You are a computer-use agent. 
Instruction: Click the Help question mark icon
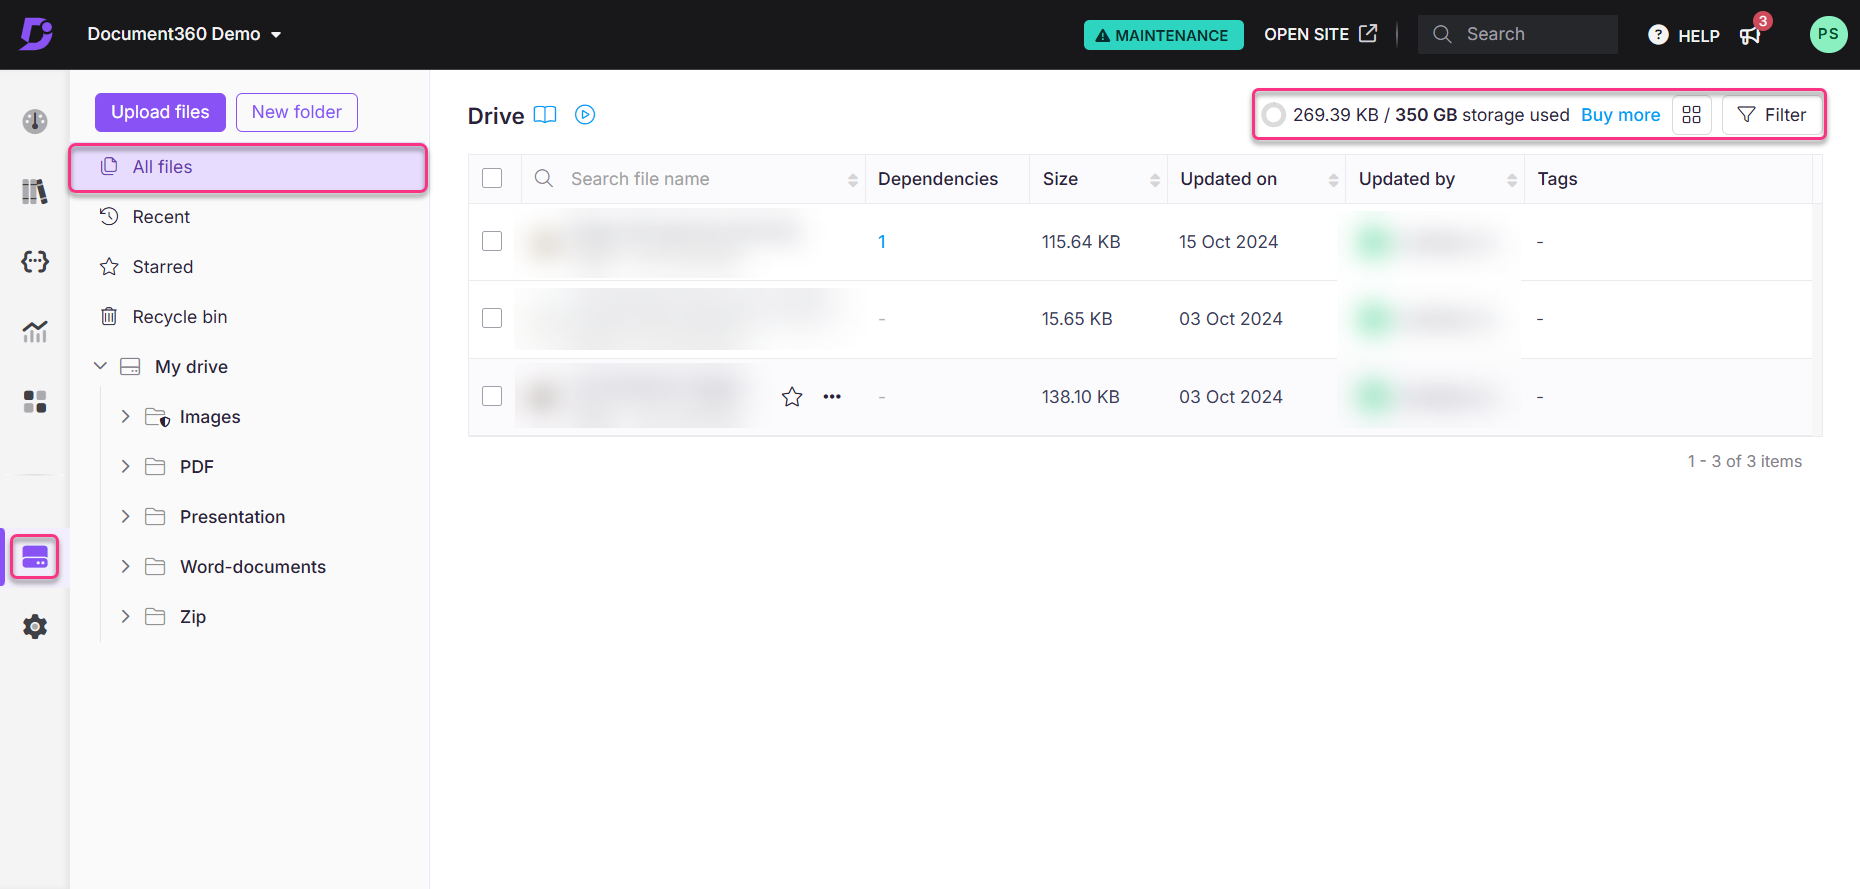click(1657, 35)
